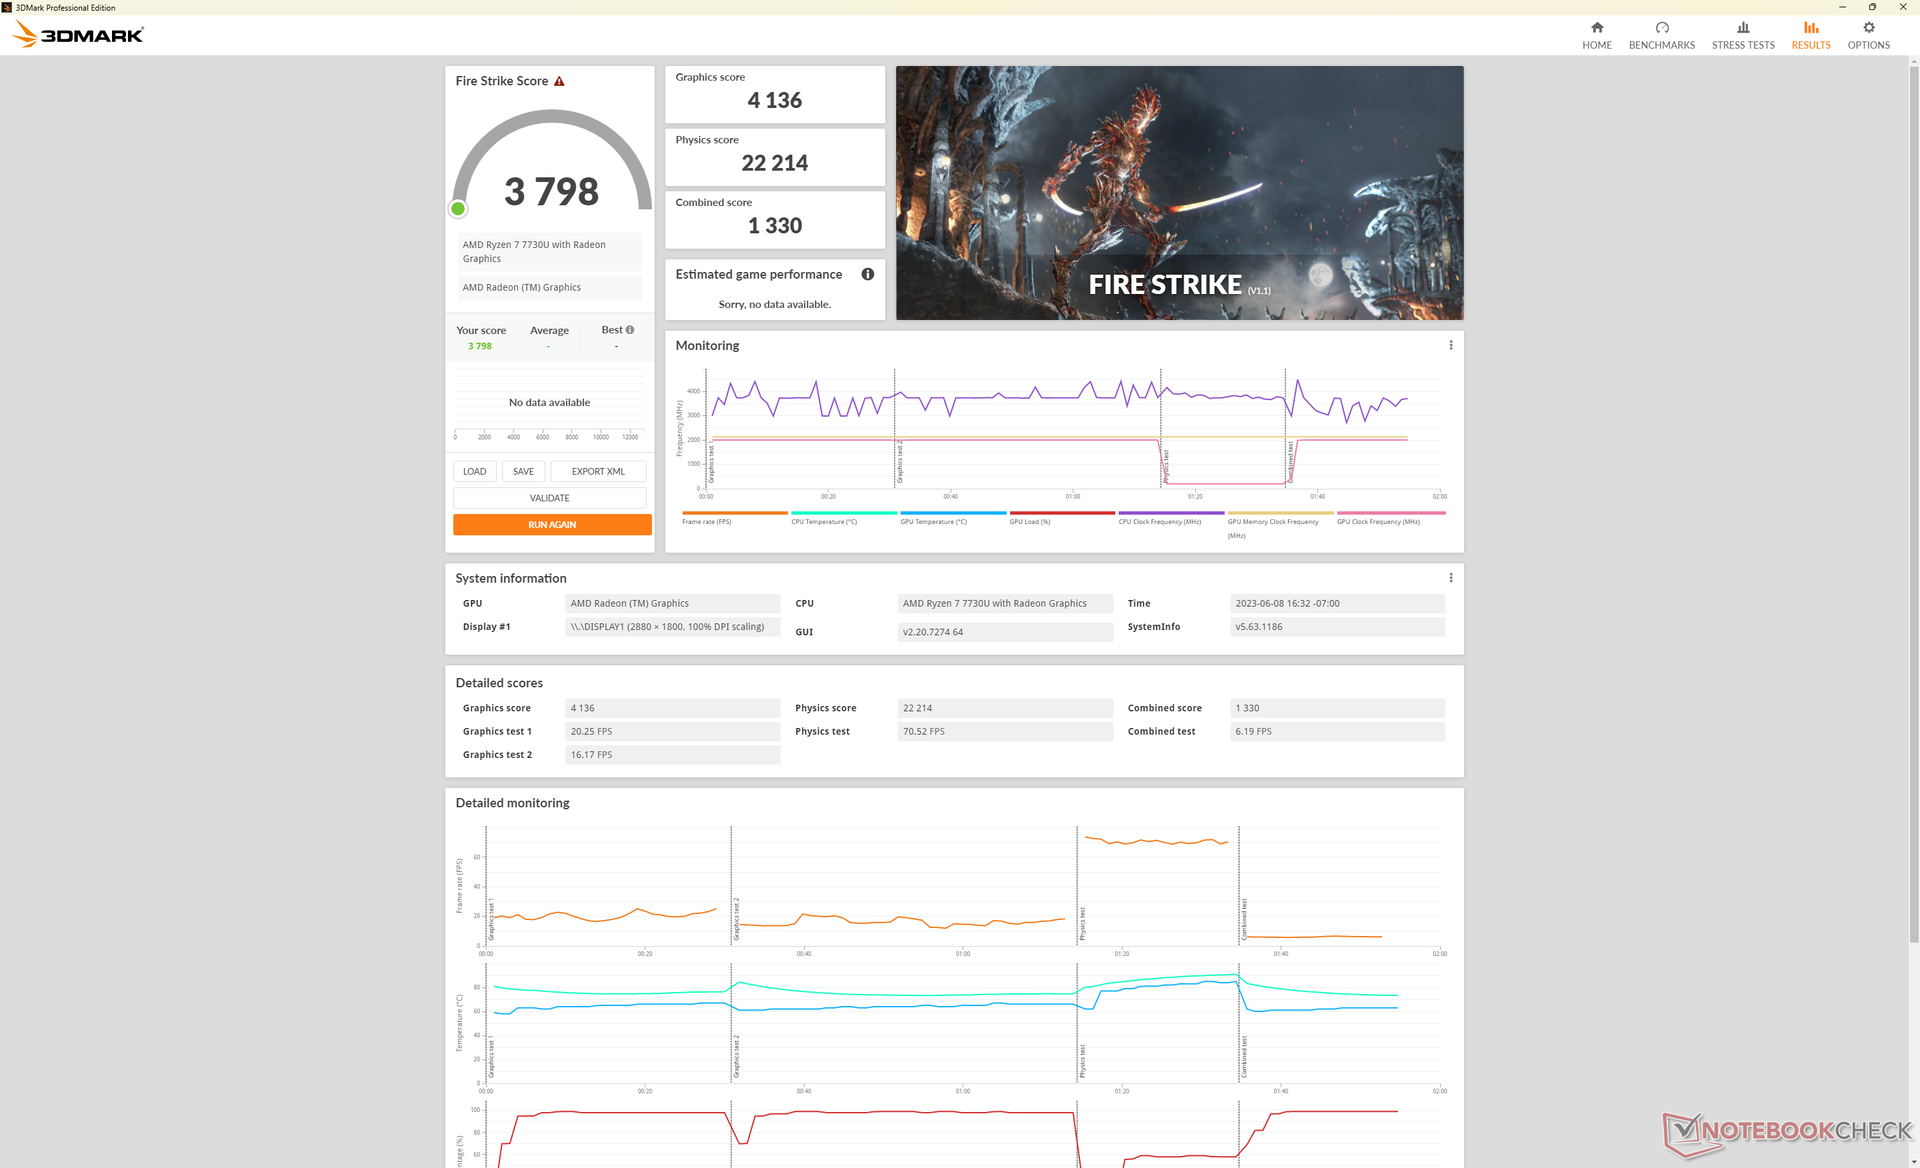Toggle the GPU Load (%) legend entry

[1030, 521]
